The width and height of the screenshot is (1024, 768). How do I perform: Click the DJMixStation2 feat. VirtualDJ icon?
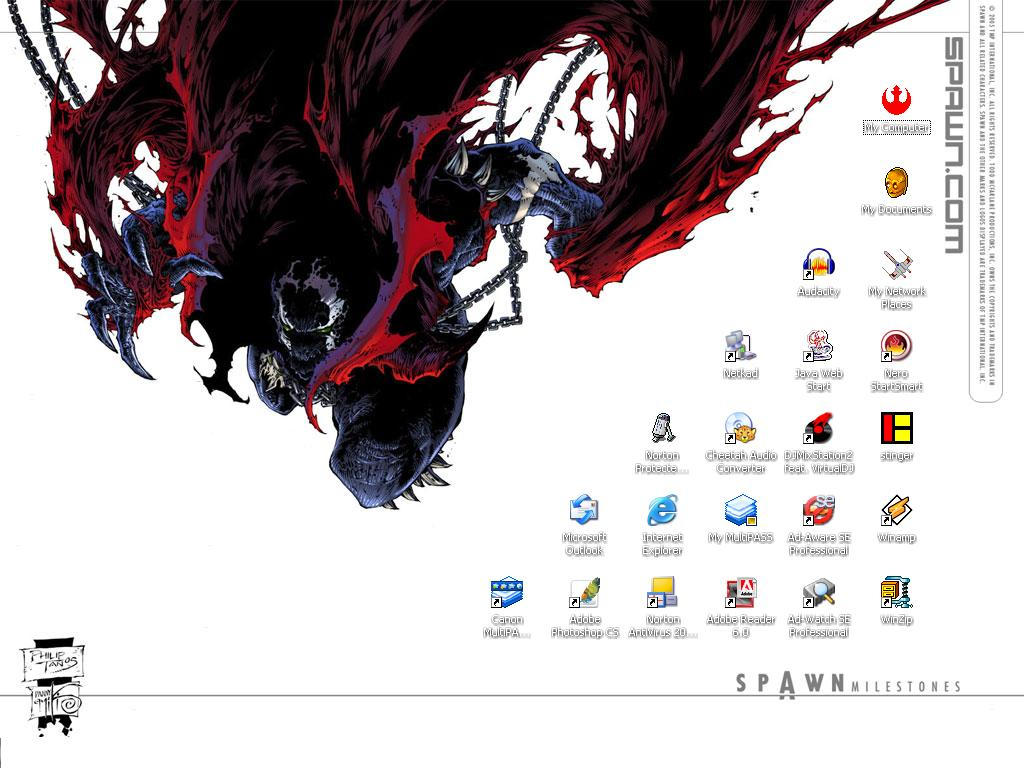pyautogui.click(x=818, y=428)
